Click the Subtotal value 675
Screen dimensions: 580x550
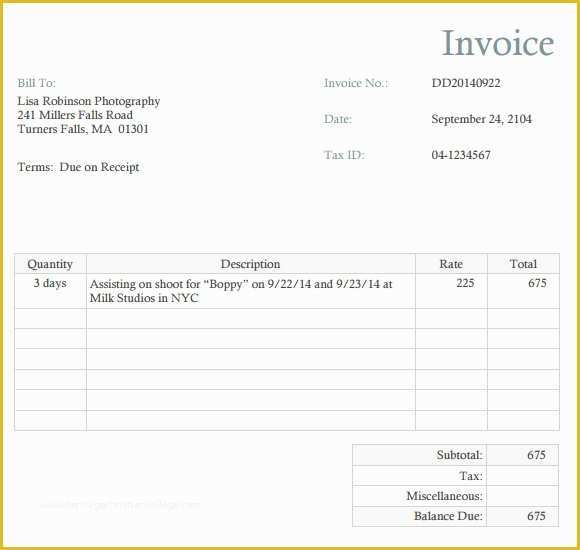pyautogui.click(x=536, y=455)
